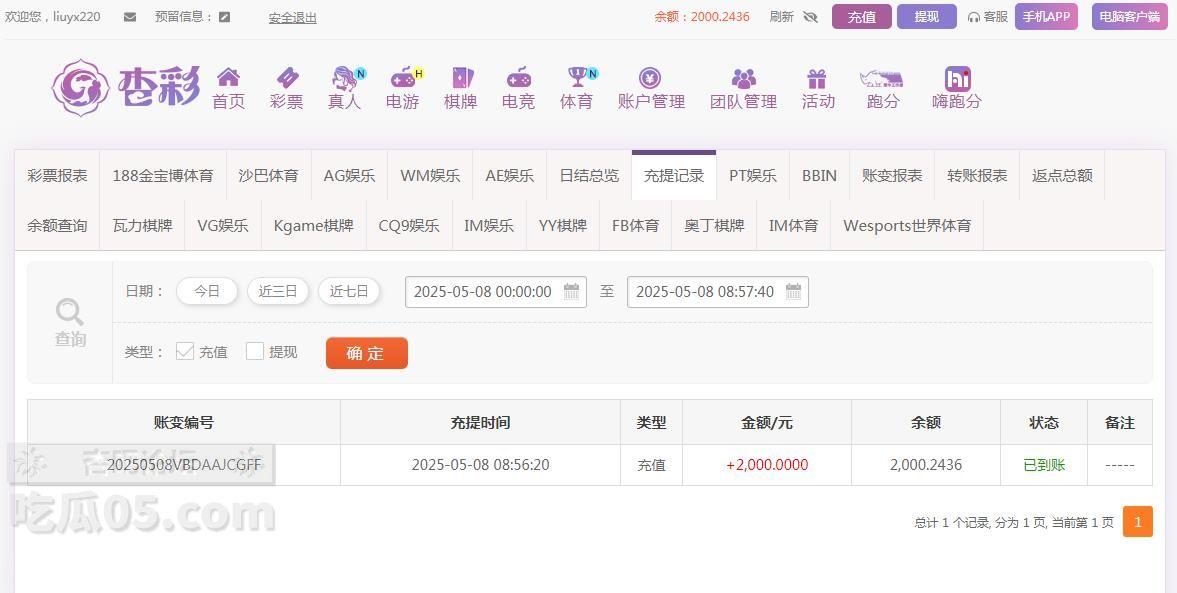Screen dimensions: 1177x593
Task: Open the start date calendar picker
Action: (x=571, y=291)
